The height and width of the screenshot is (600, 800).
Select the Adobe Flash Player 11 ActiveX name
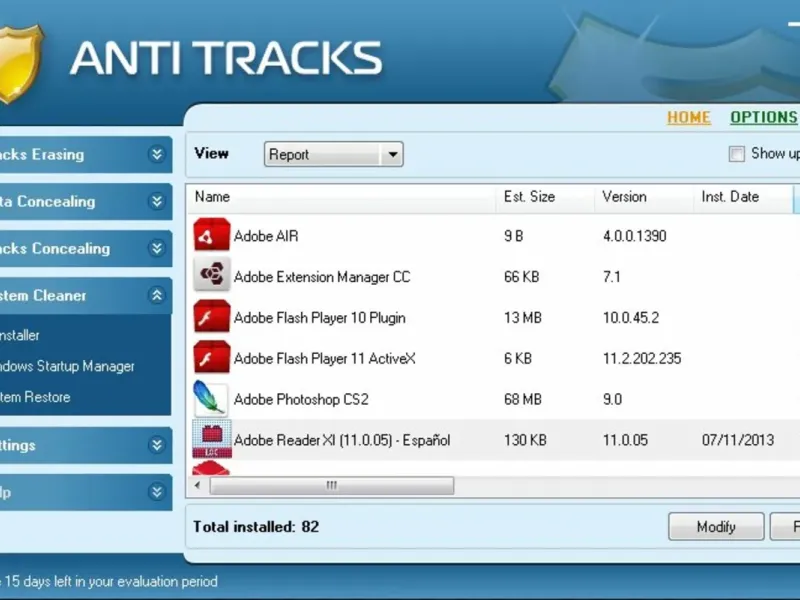[324, 358]
